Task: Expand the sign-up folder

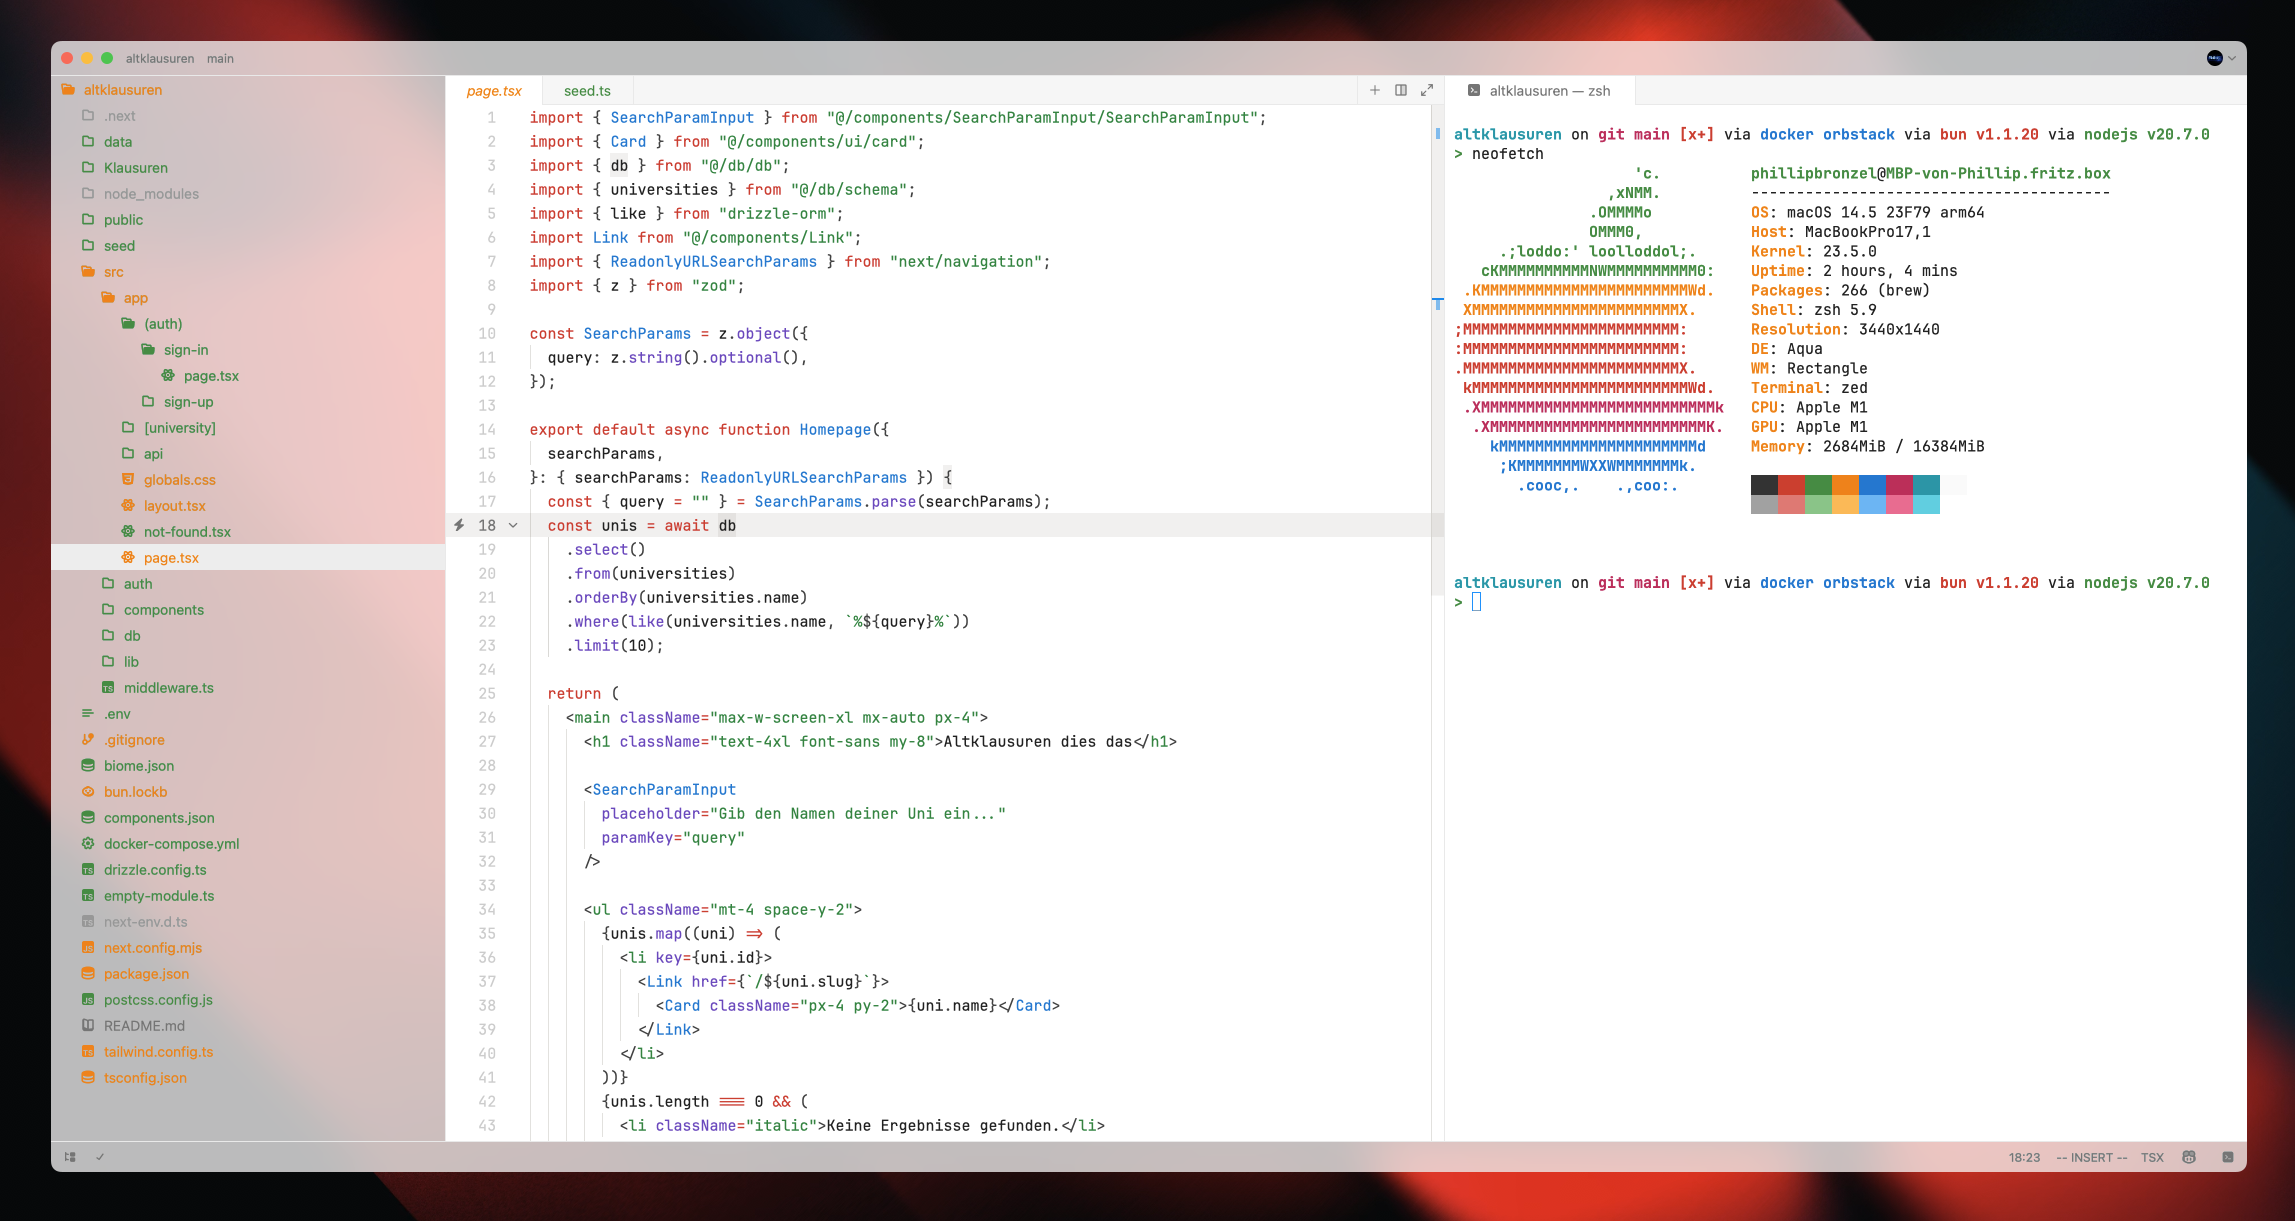Action: 248,402
